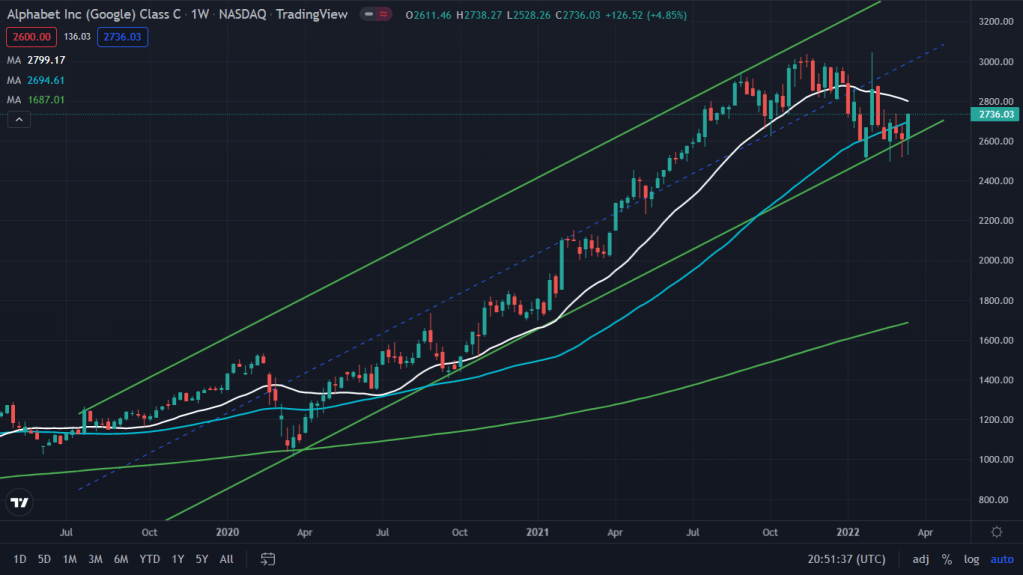Toggle log scale mode
1023x575 pixels.
point(971,558)
